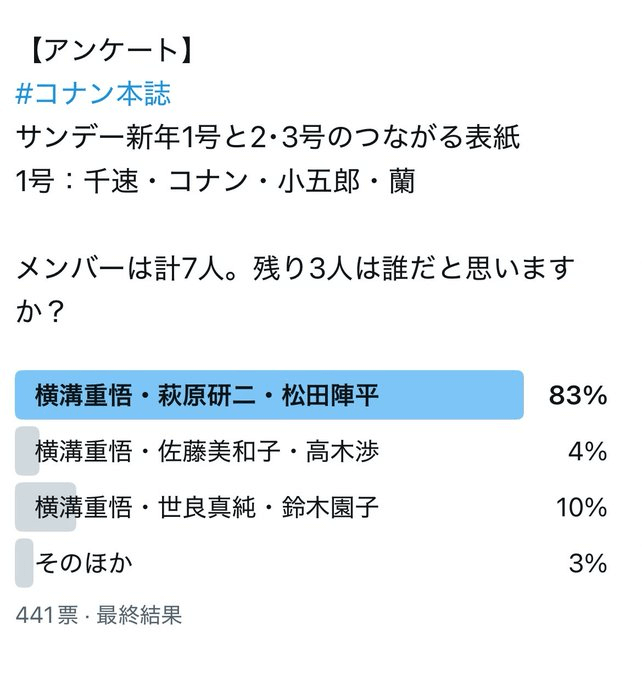The image size is (642, 680).
Task: Open the #コナン本誌 hashtag link
Action: pos(94,93)
